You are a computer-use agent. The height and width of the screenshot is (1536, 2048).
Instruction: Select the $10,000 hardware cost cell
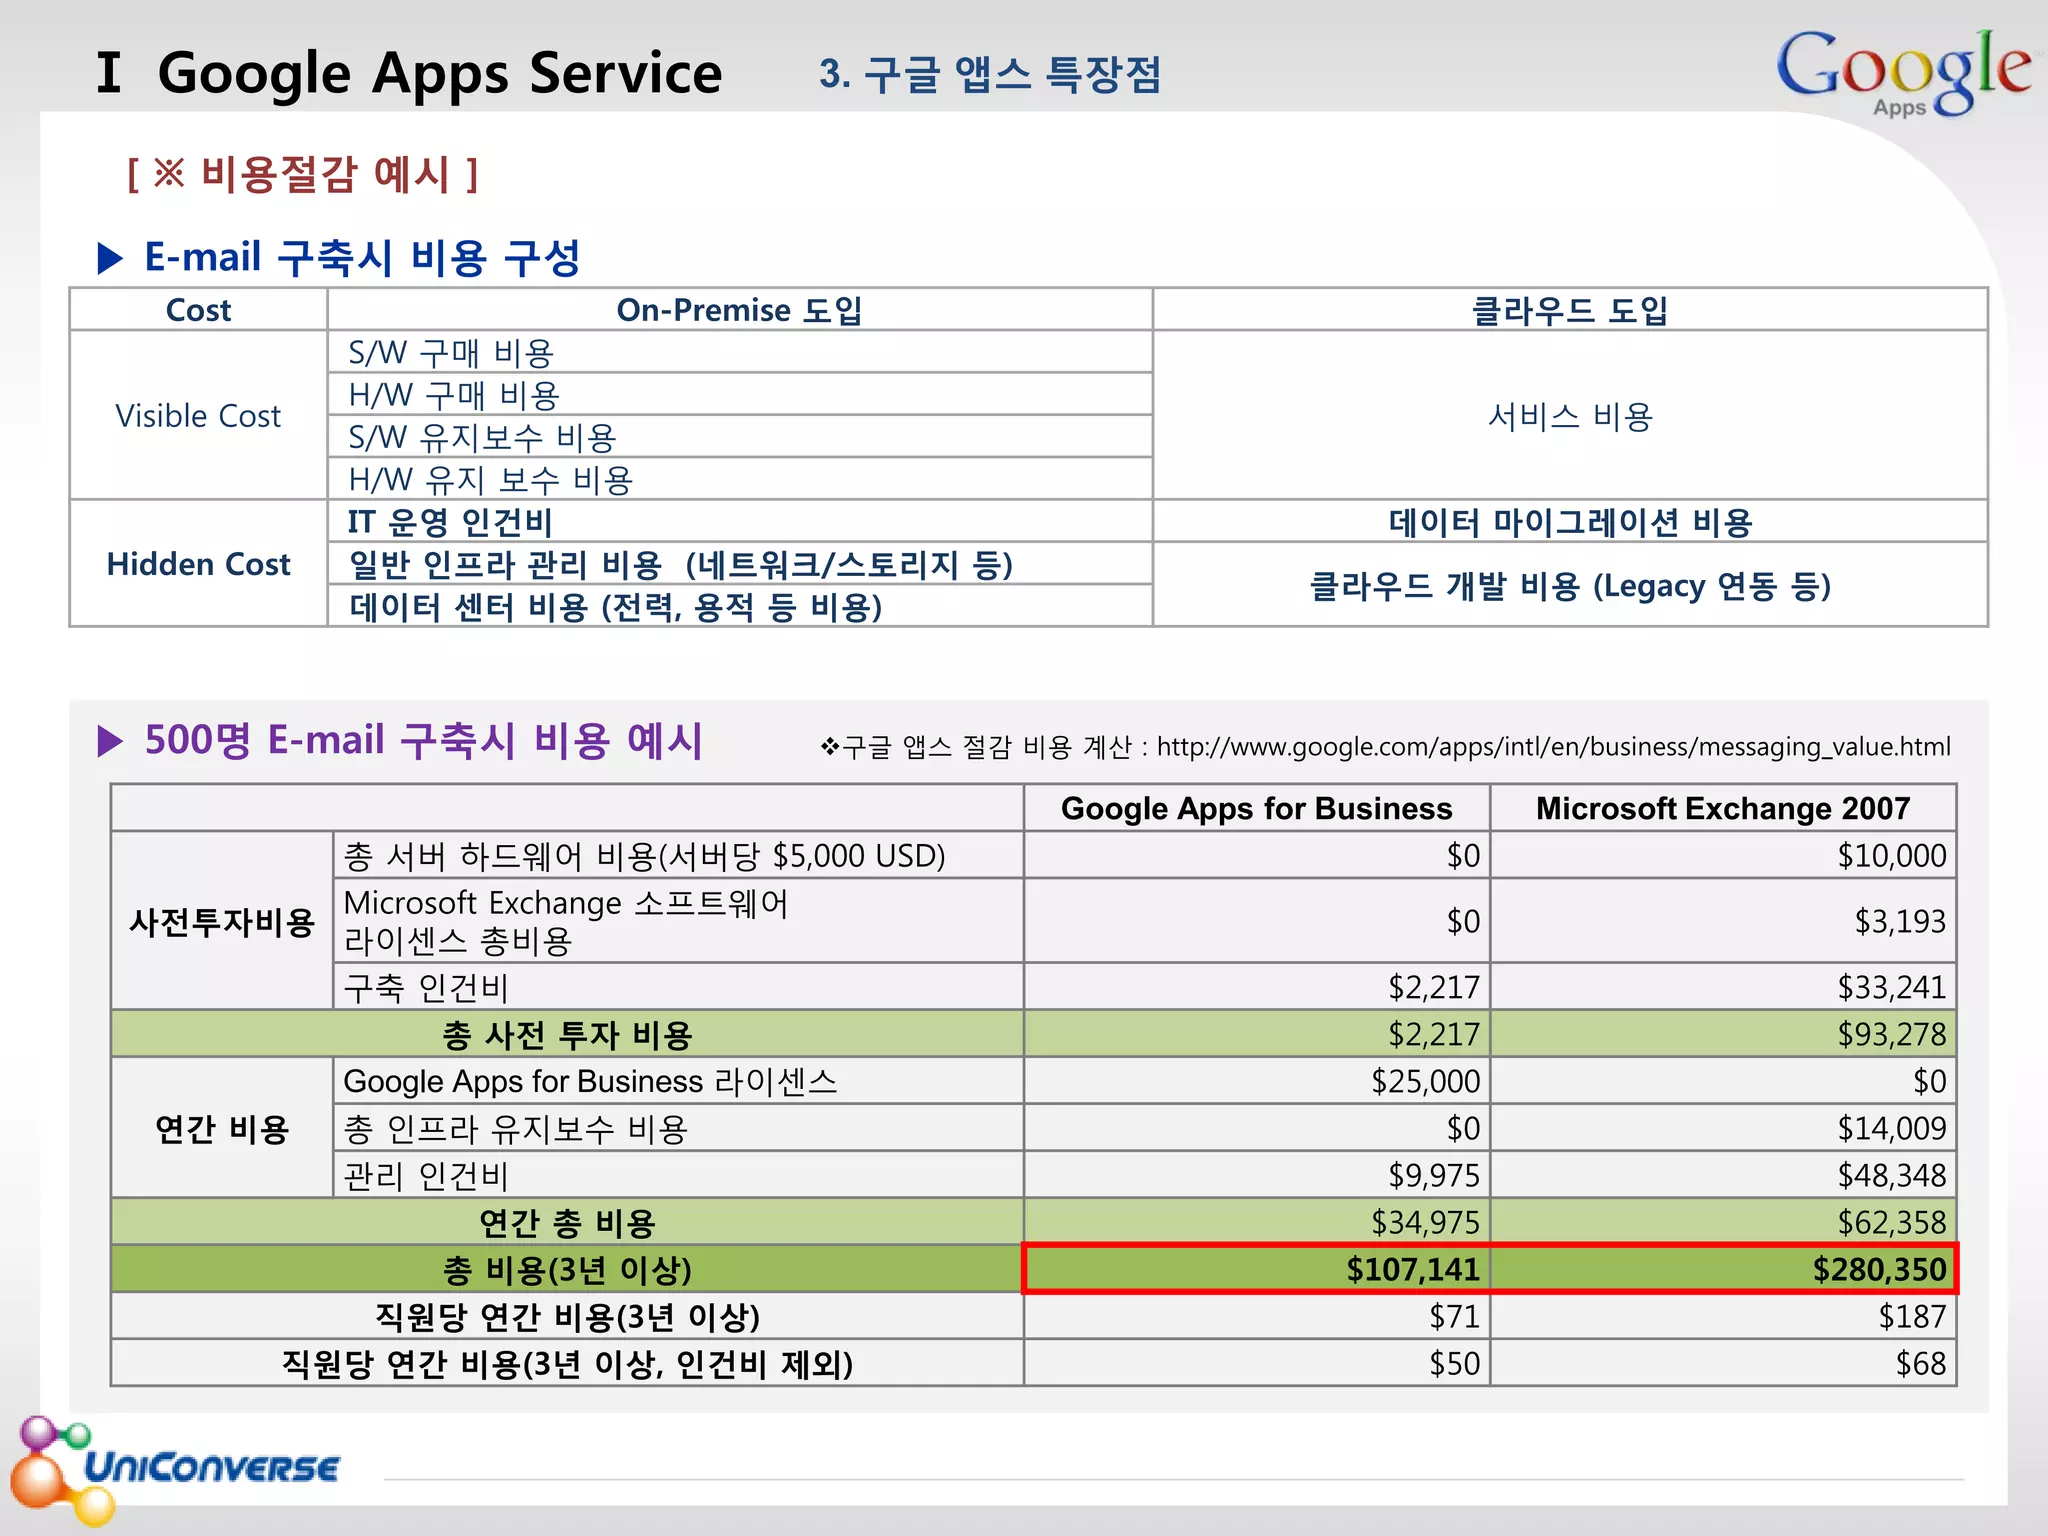[x=1723, y=855]
